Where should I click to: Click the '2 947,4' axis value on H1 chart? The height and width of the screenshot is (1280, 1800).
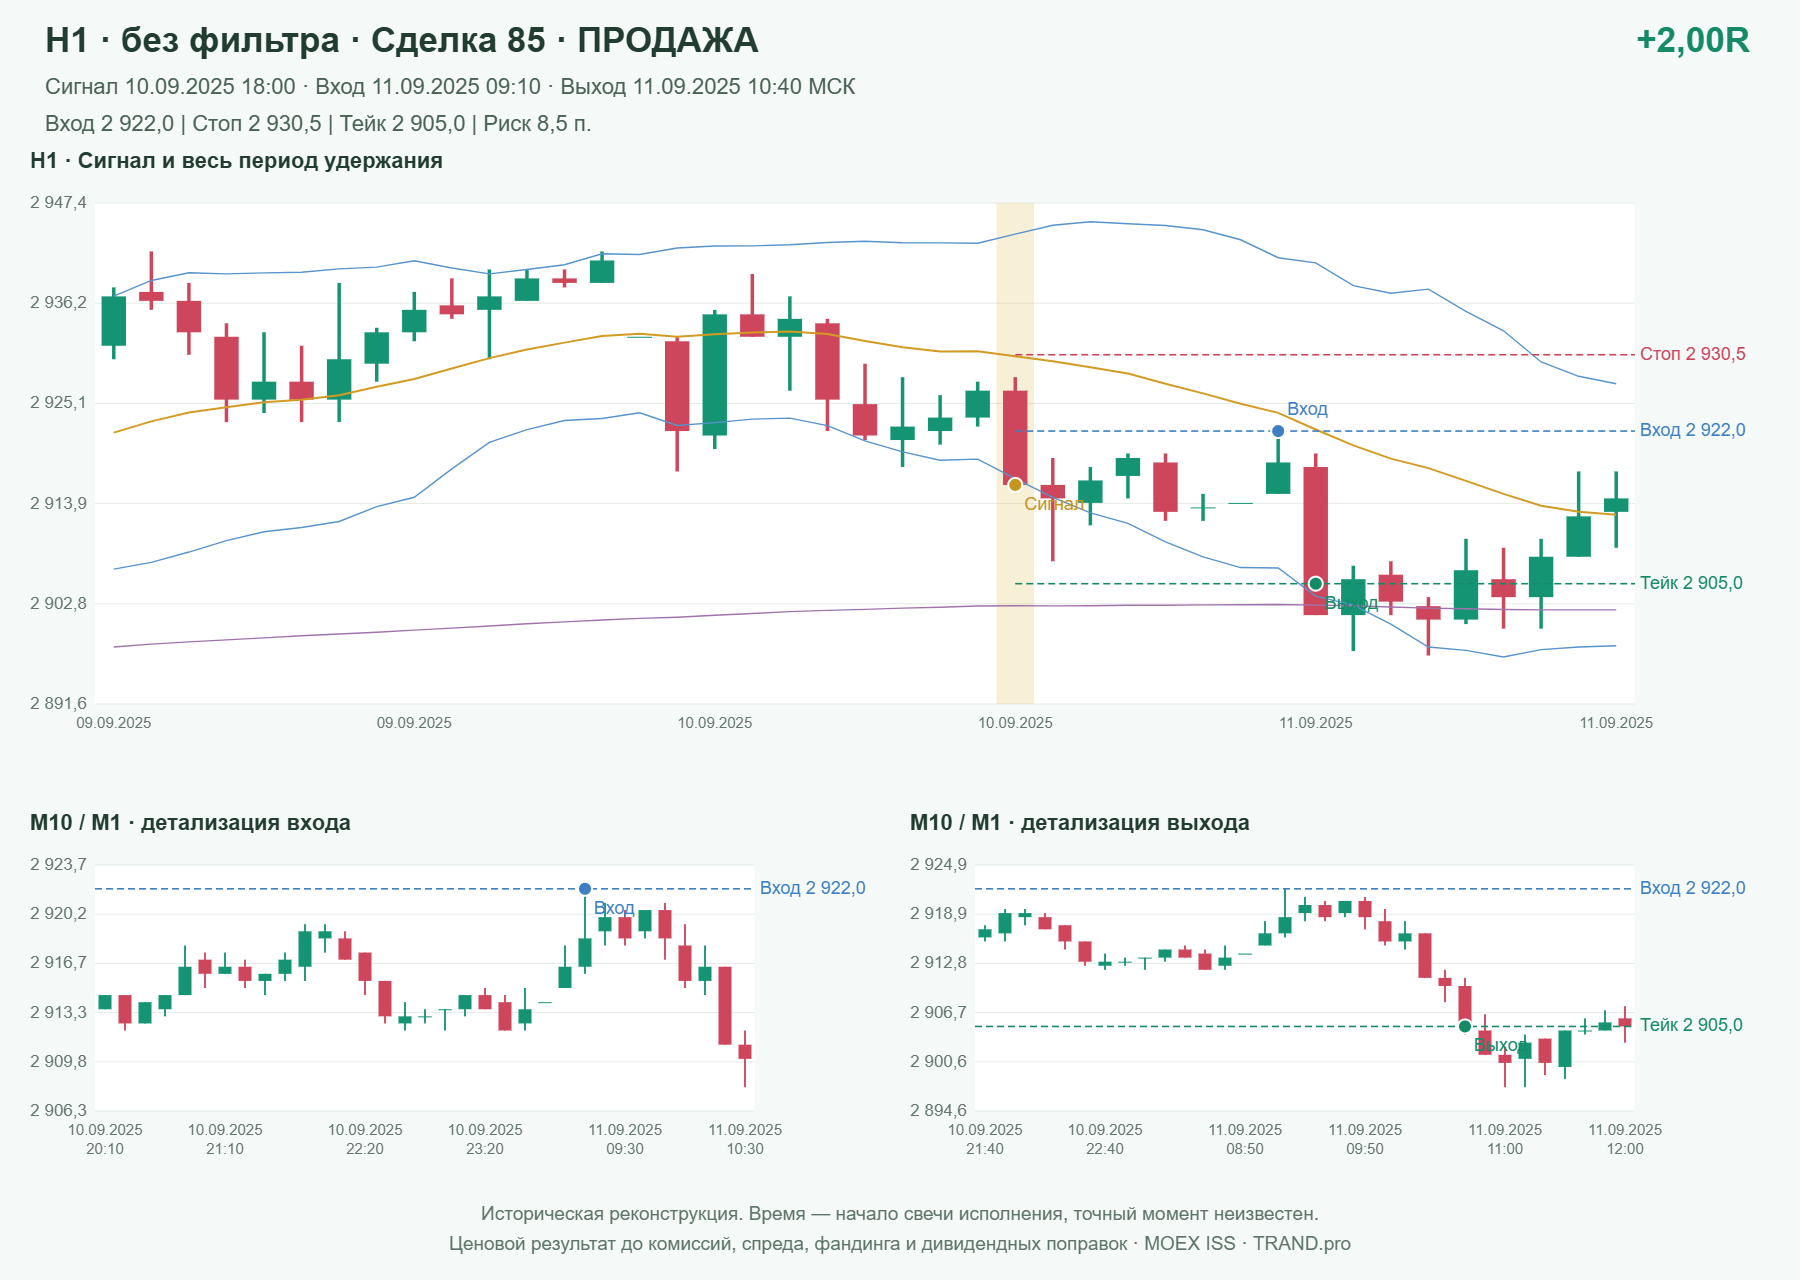(x=58, y=203)
